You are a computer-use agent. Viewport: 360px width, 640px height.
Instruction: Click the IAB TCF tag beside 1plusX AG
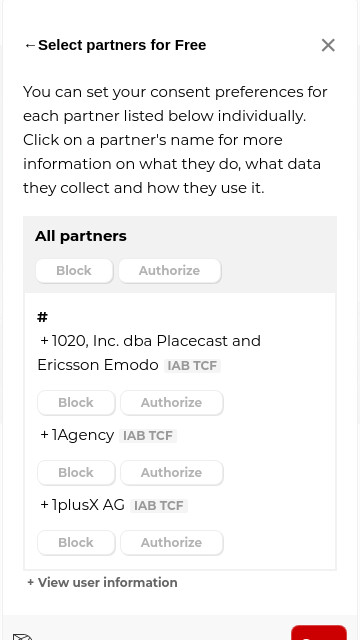click(x=159, y=506)
